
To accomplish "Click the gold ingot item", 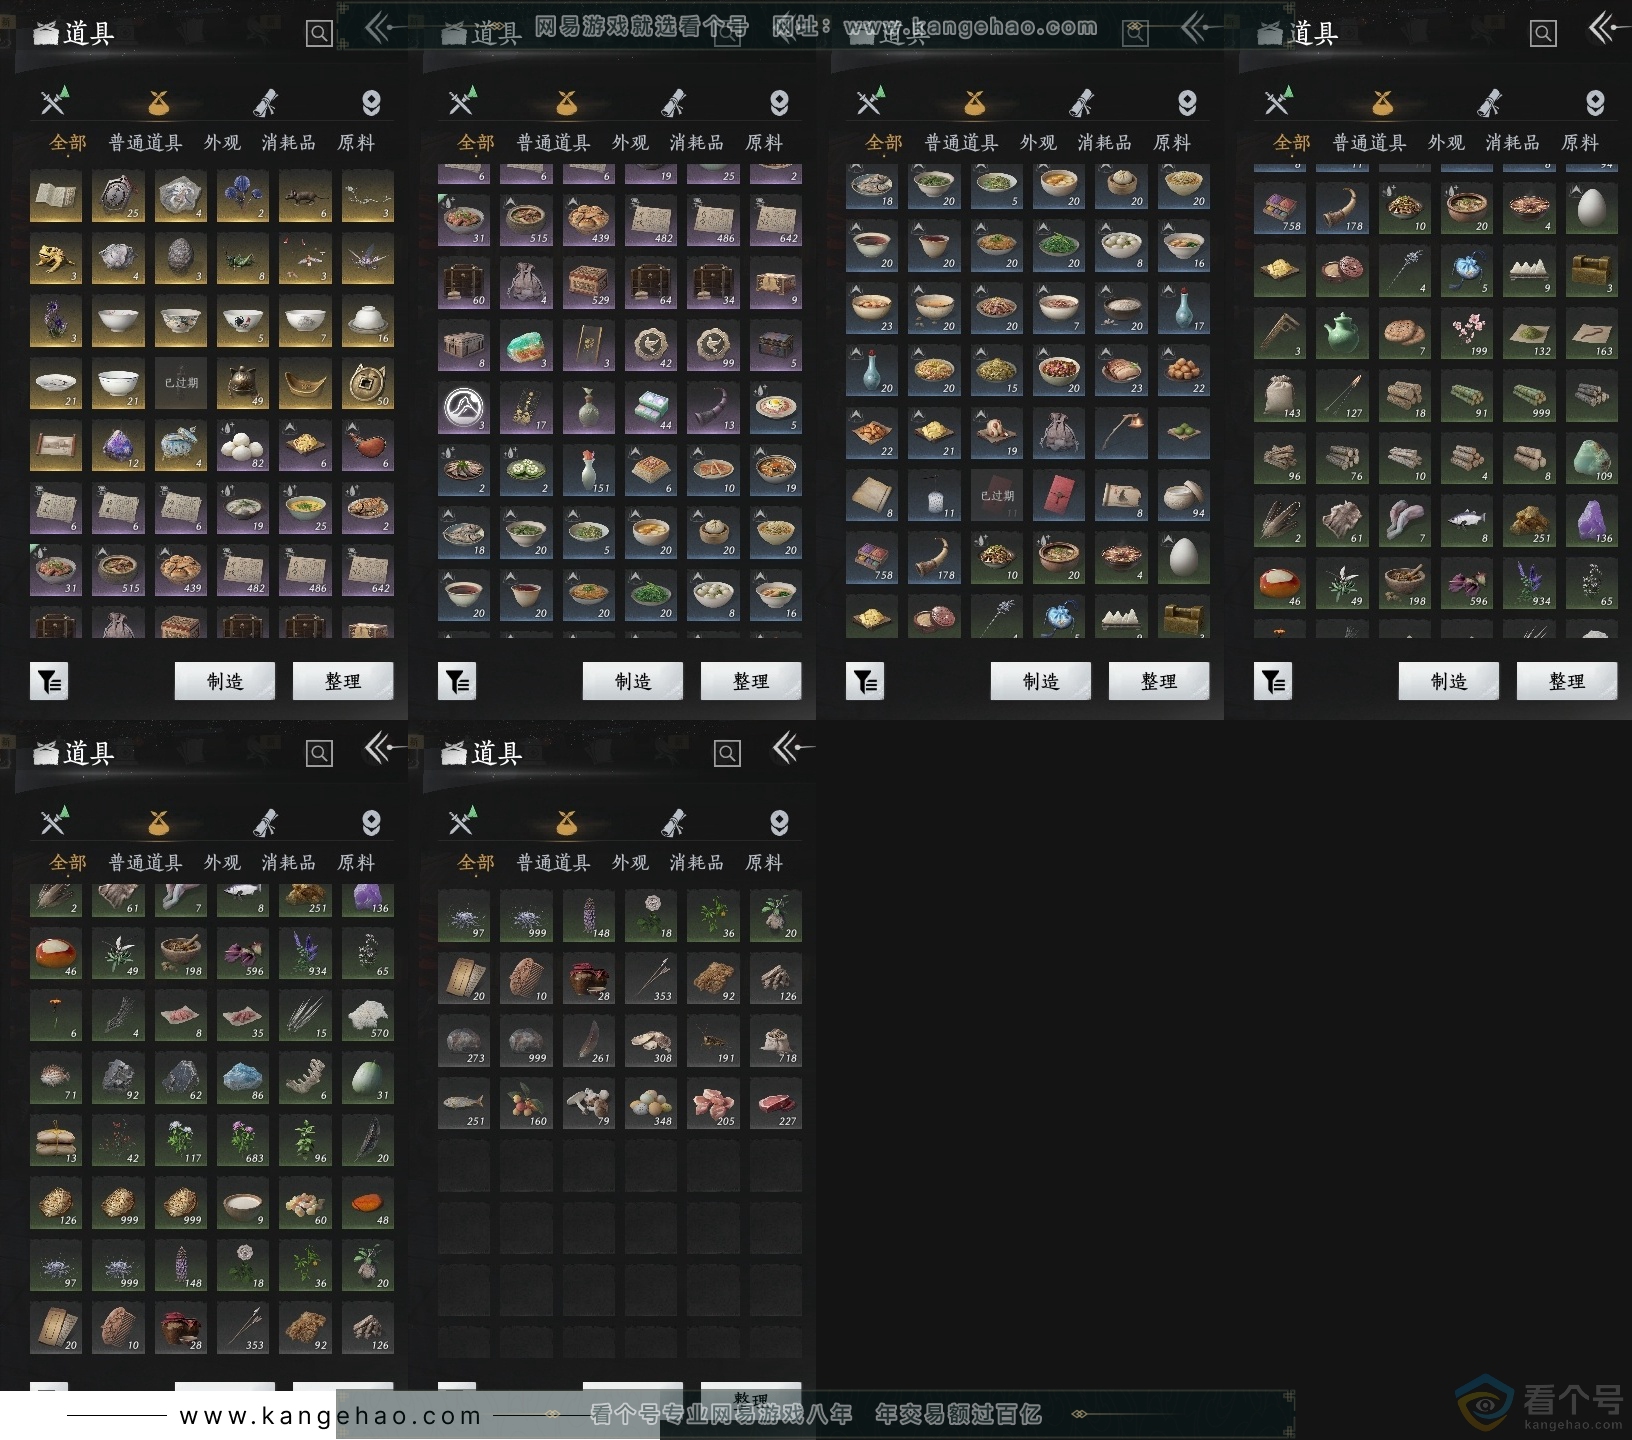I will 305,384.
